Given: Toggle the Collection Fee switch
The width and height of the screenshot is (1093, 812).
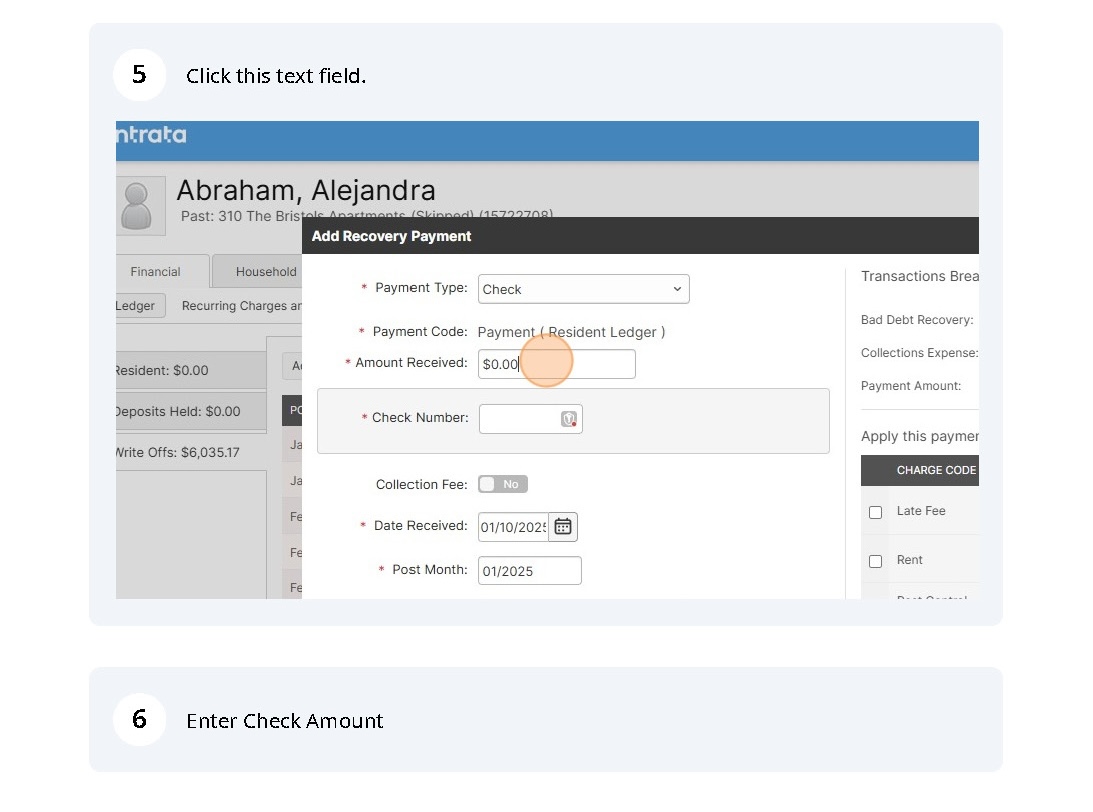Looking at the screenshot, I should [x=503, y=484].
